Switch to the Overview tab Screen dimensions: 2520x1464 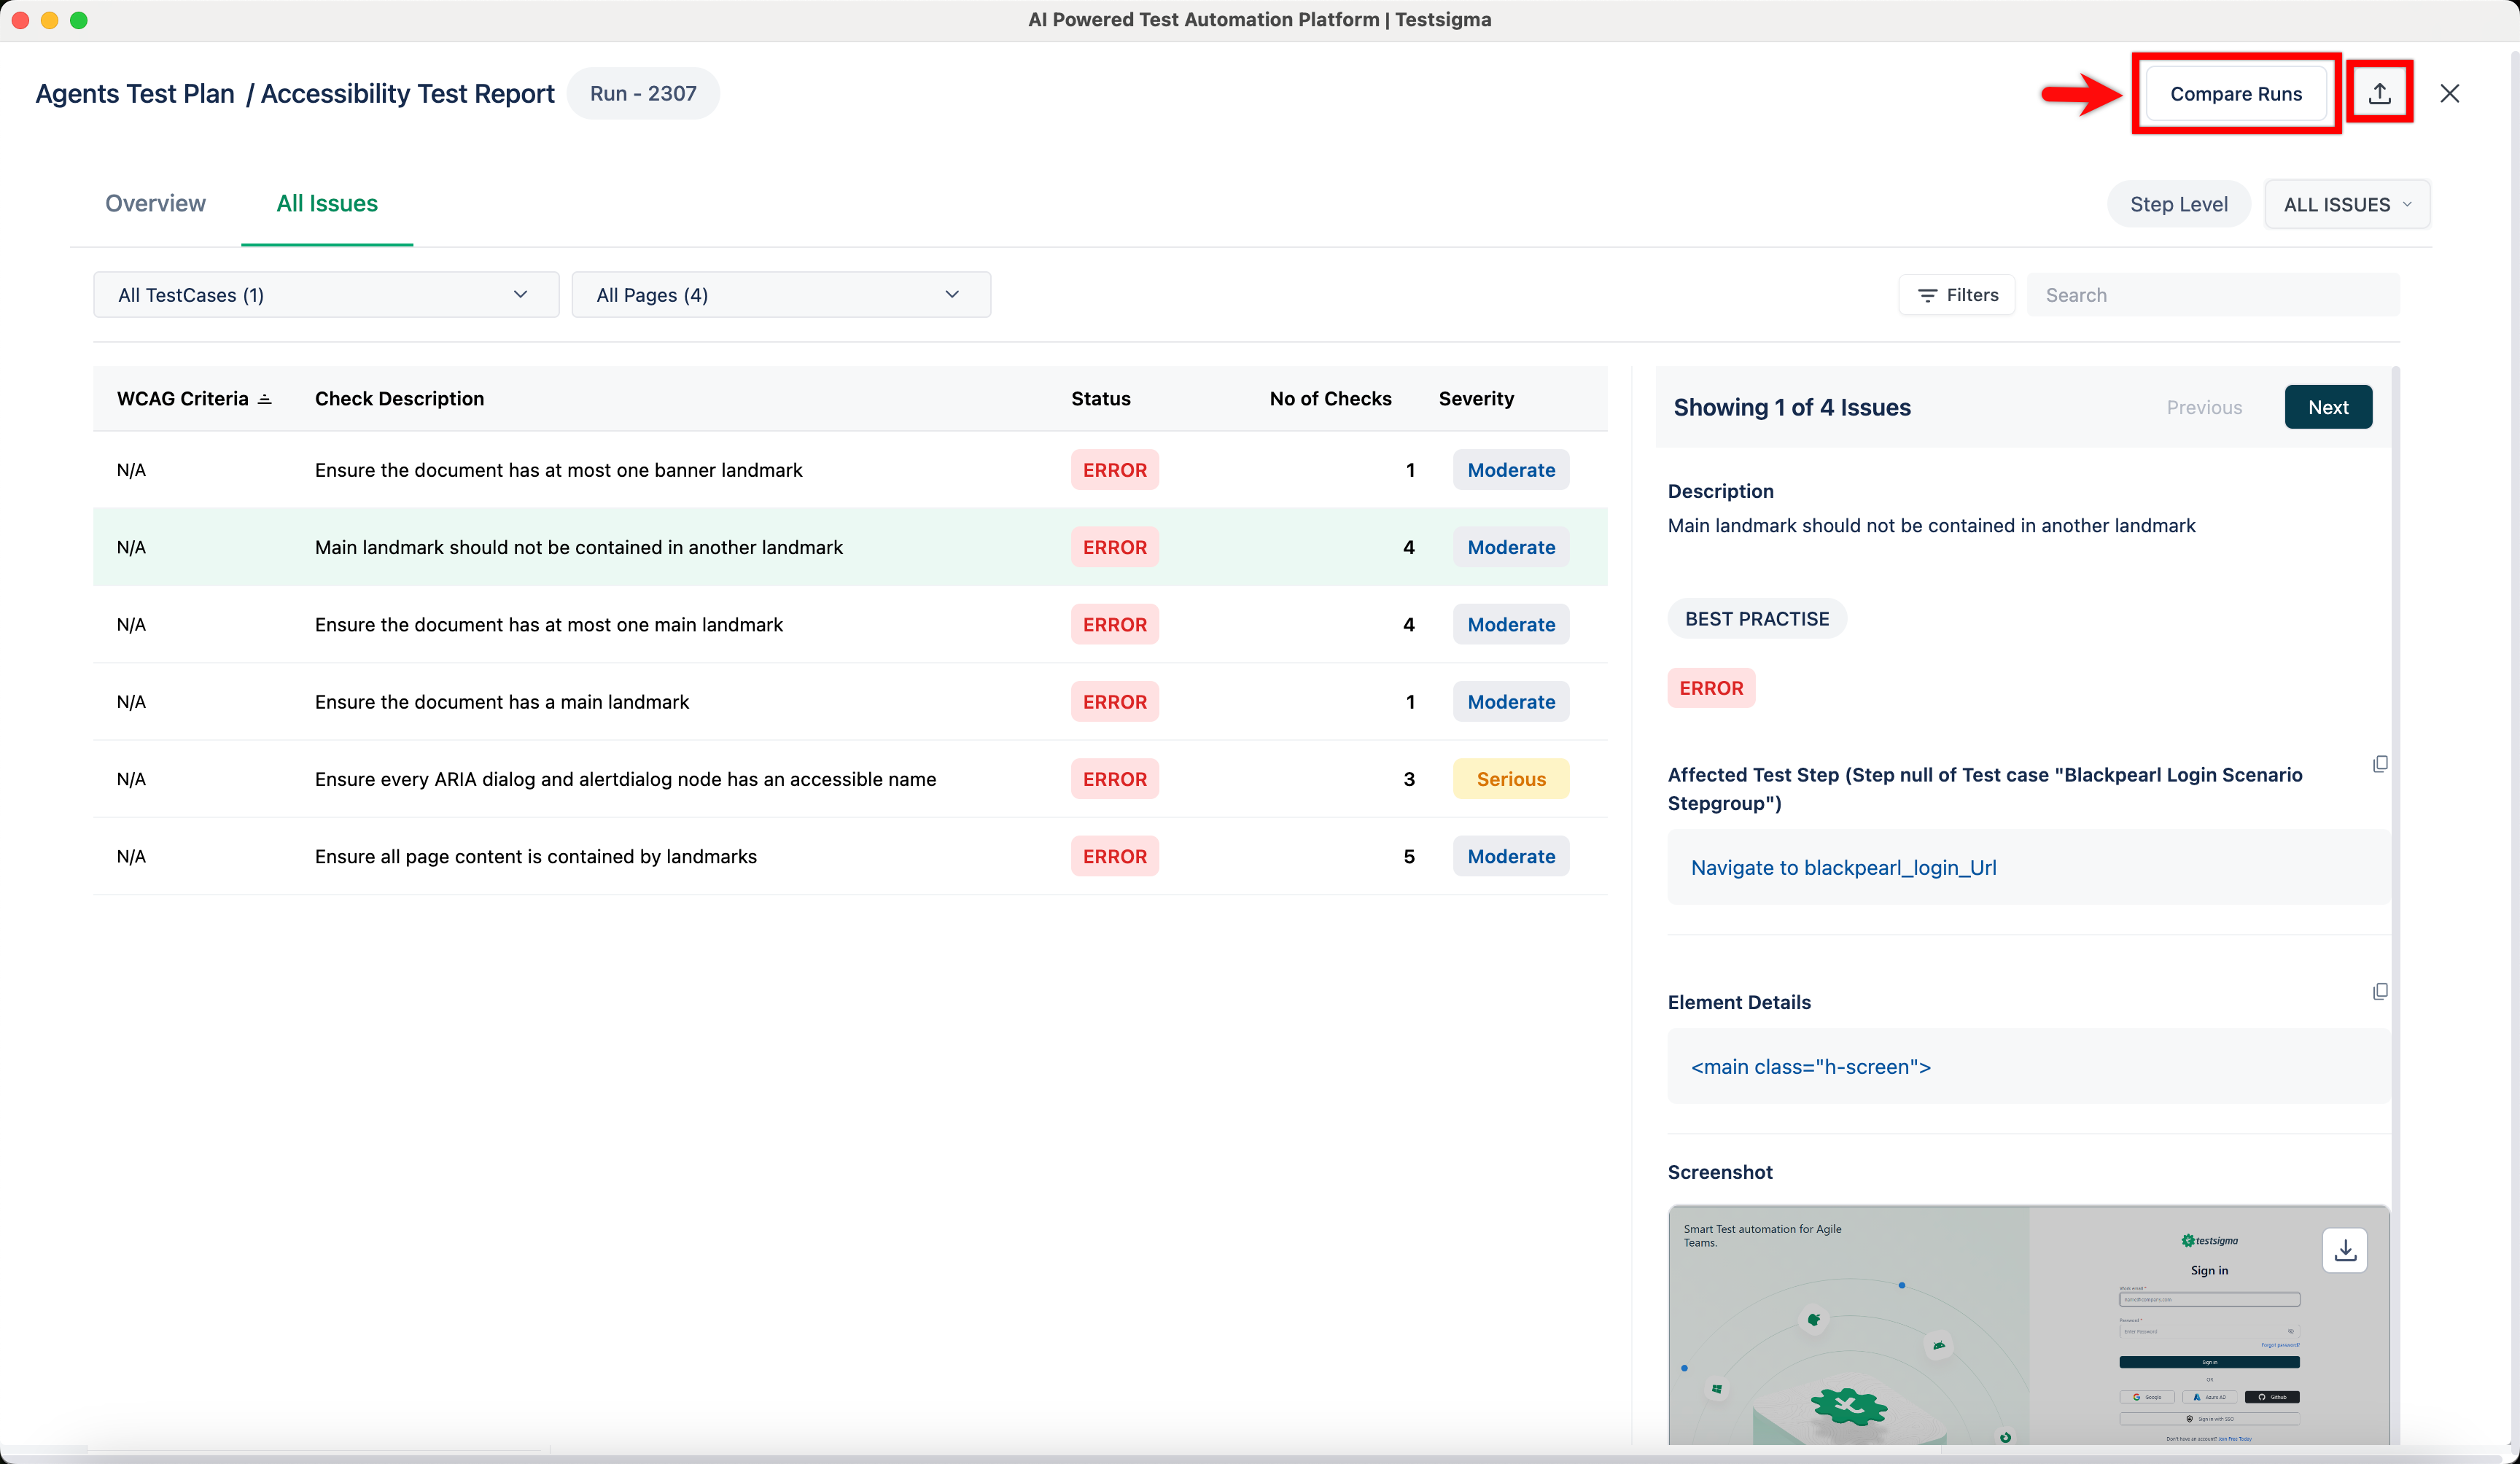(155, 203)
